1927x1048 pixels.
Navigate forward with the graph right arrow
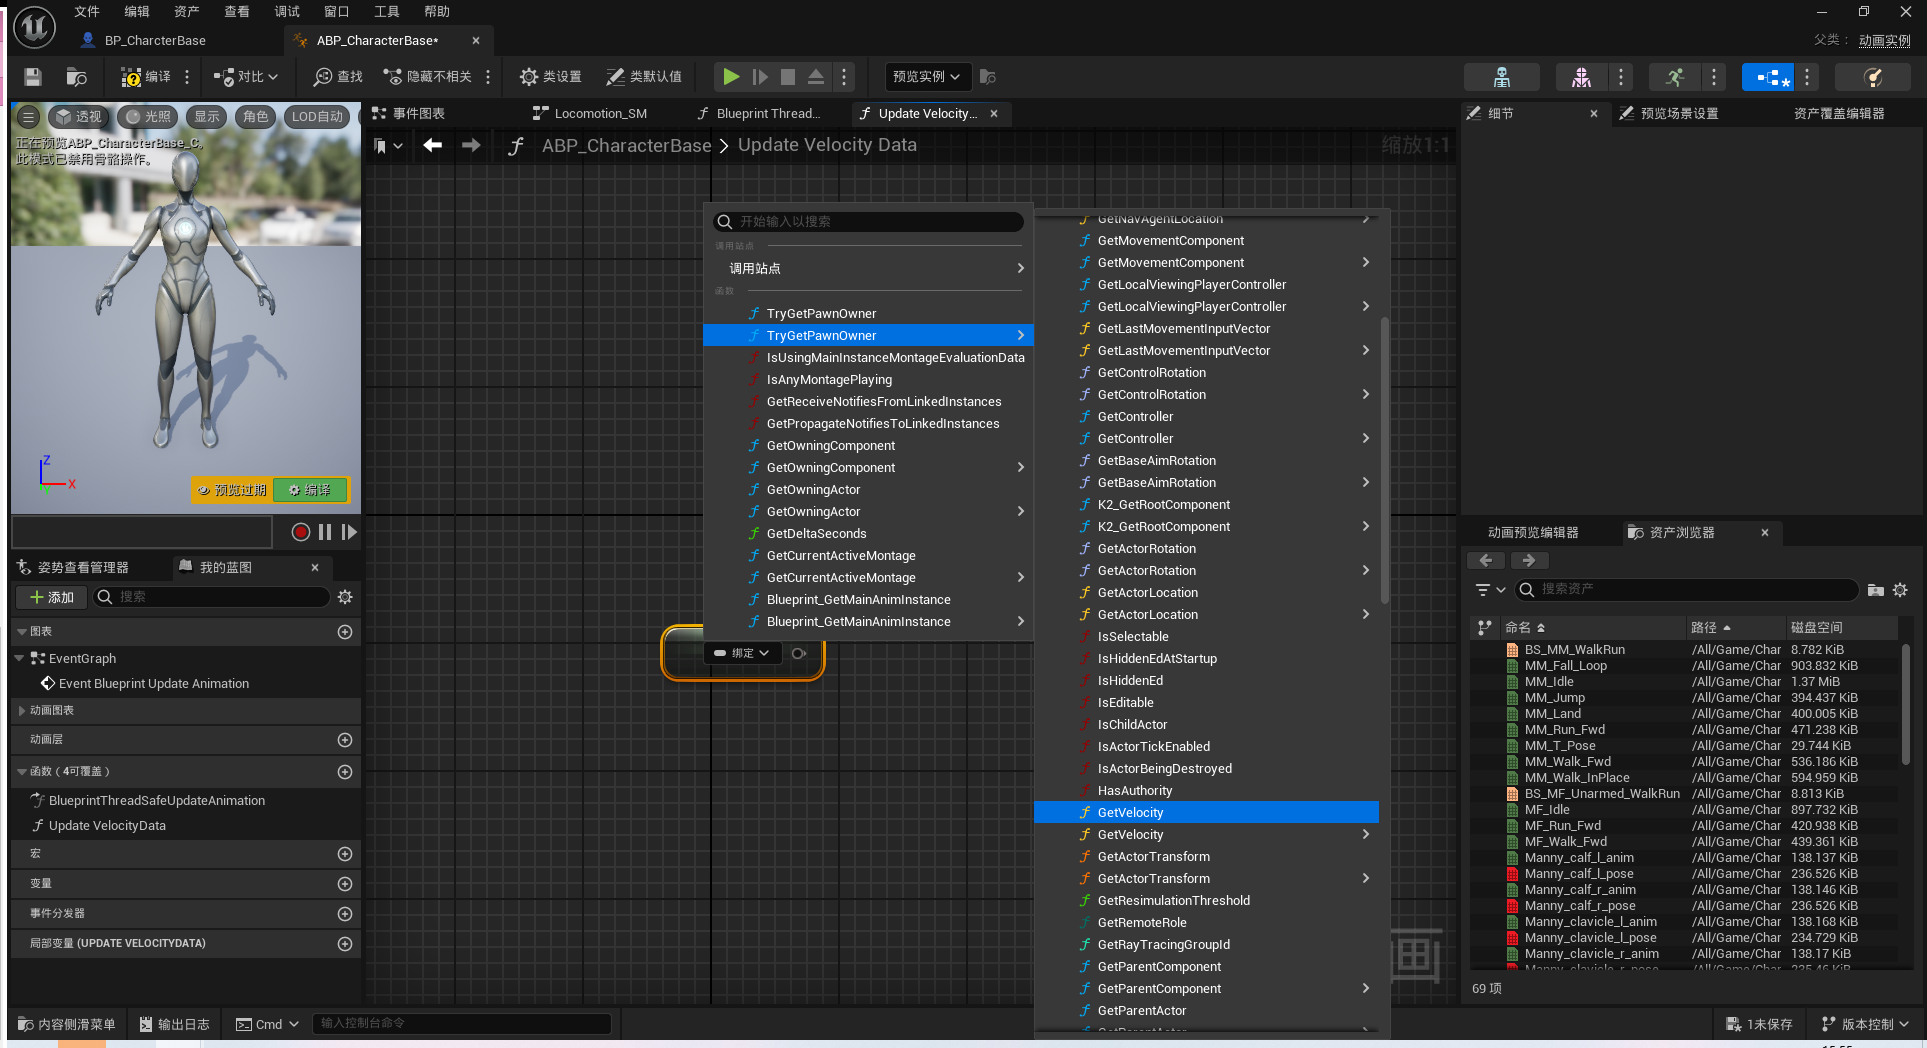click(471, 146)
